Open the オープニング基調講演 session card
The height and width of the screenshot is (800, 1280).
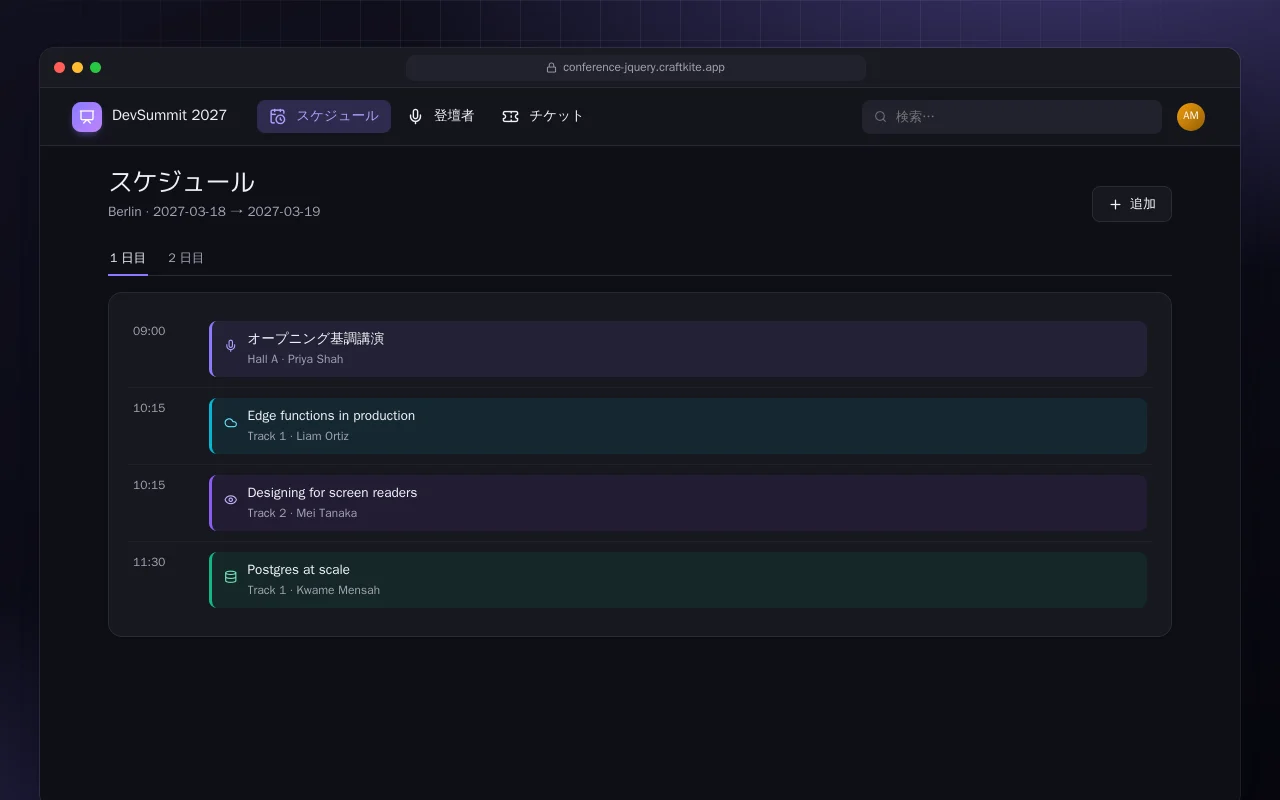(678, 349)
